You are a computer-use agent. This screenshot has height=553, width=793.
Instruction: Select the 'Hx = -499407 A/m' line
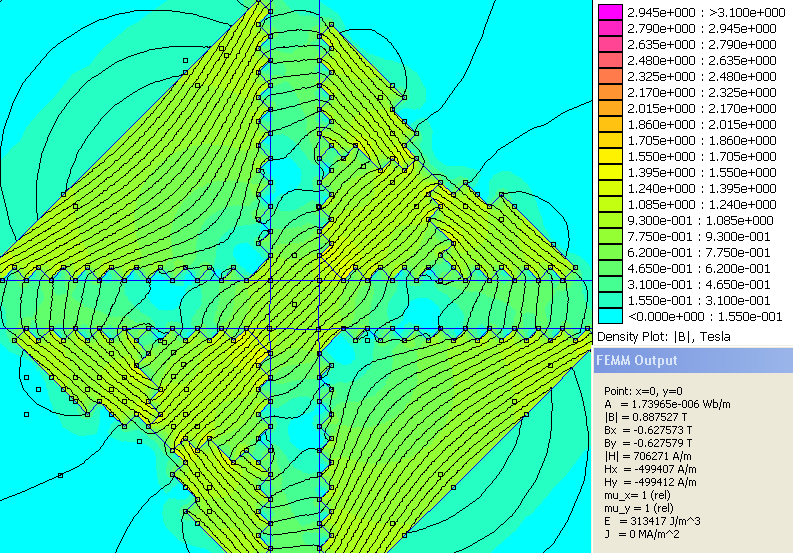(x=650, y=469)
